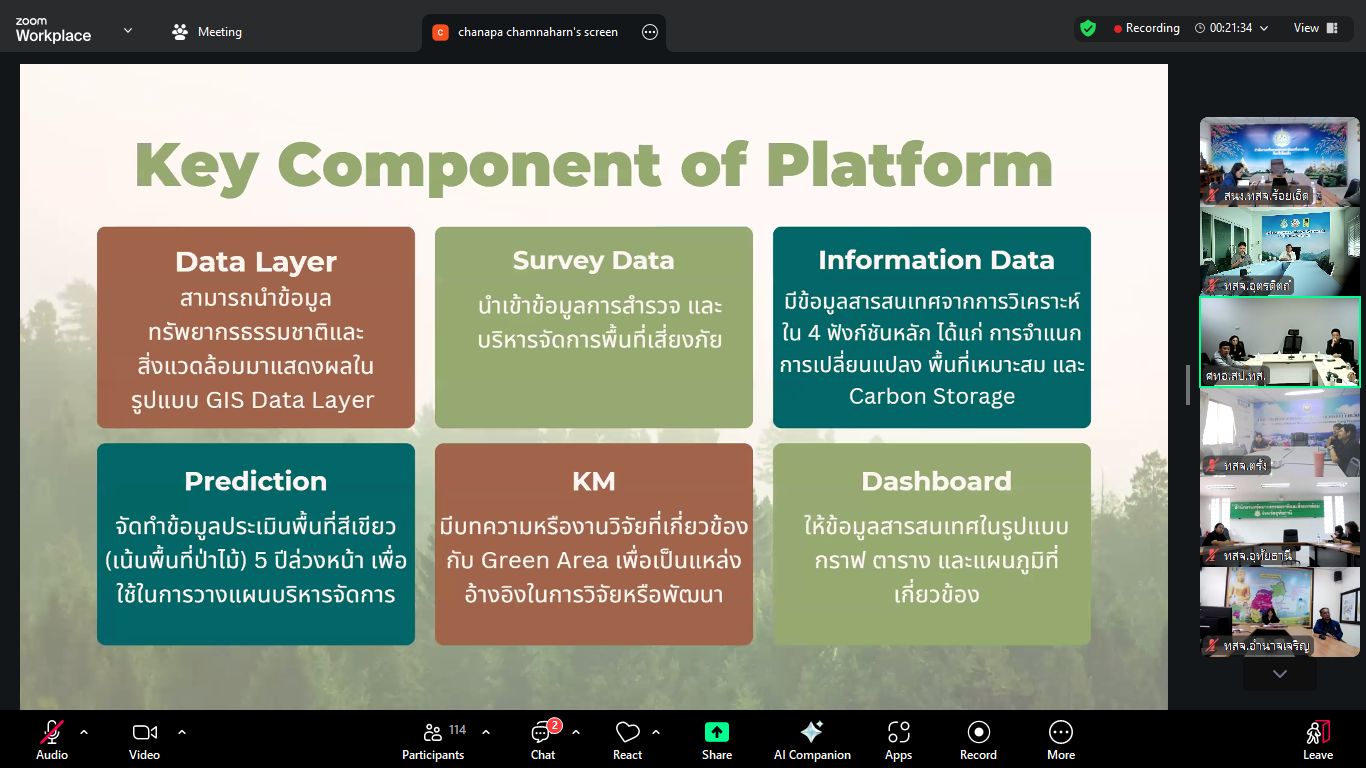Open the React heart icon

(627, 732)
